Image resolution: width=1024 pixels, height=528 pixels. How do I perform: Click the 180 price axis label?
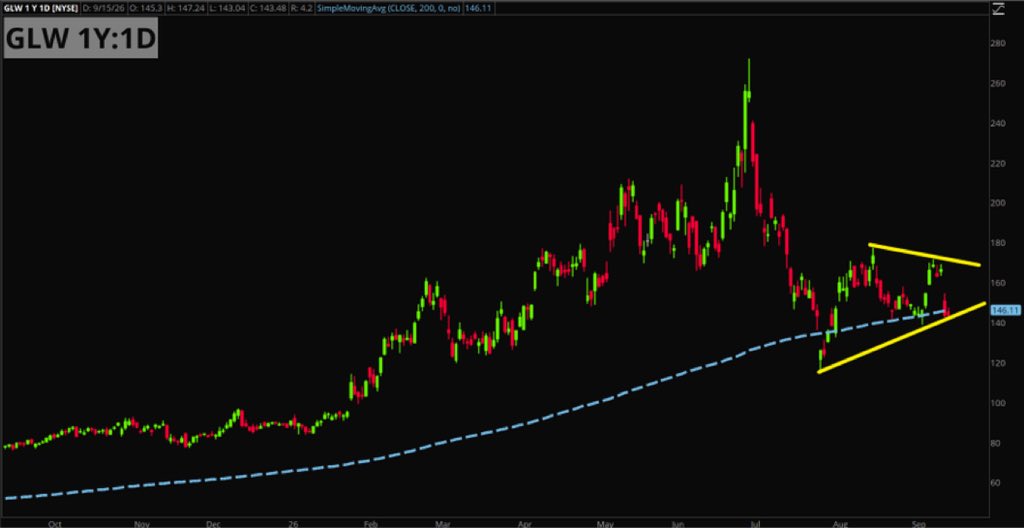[999, 243]
